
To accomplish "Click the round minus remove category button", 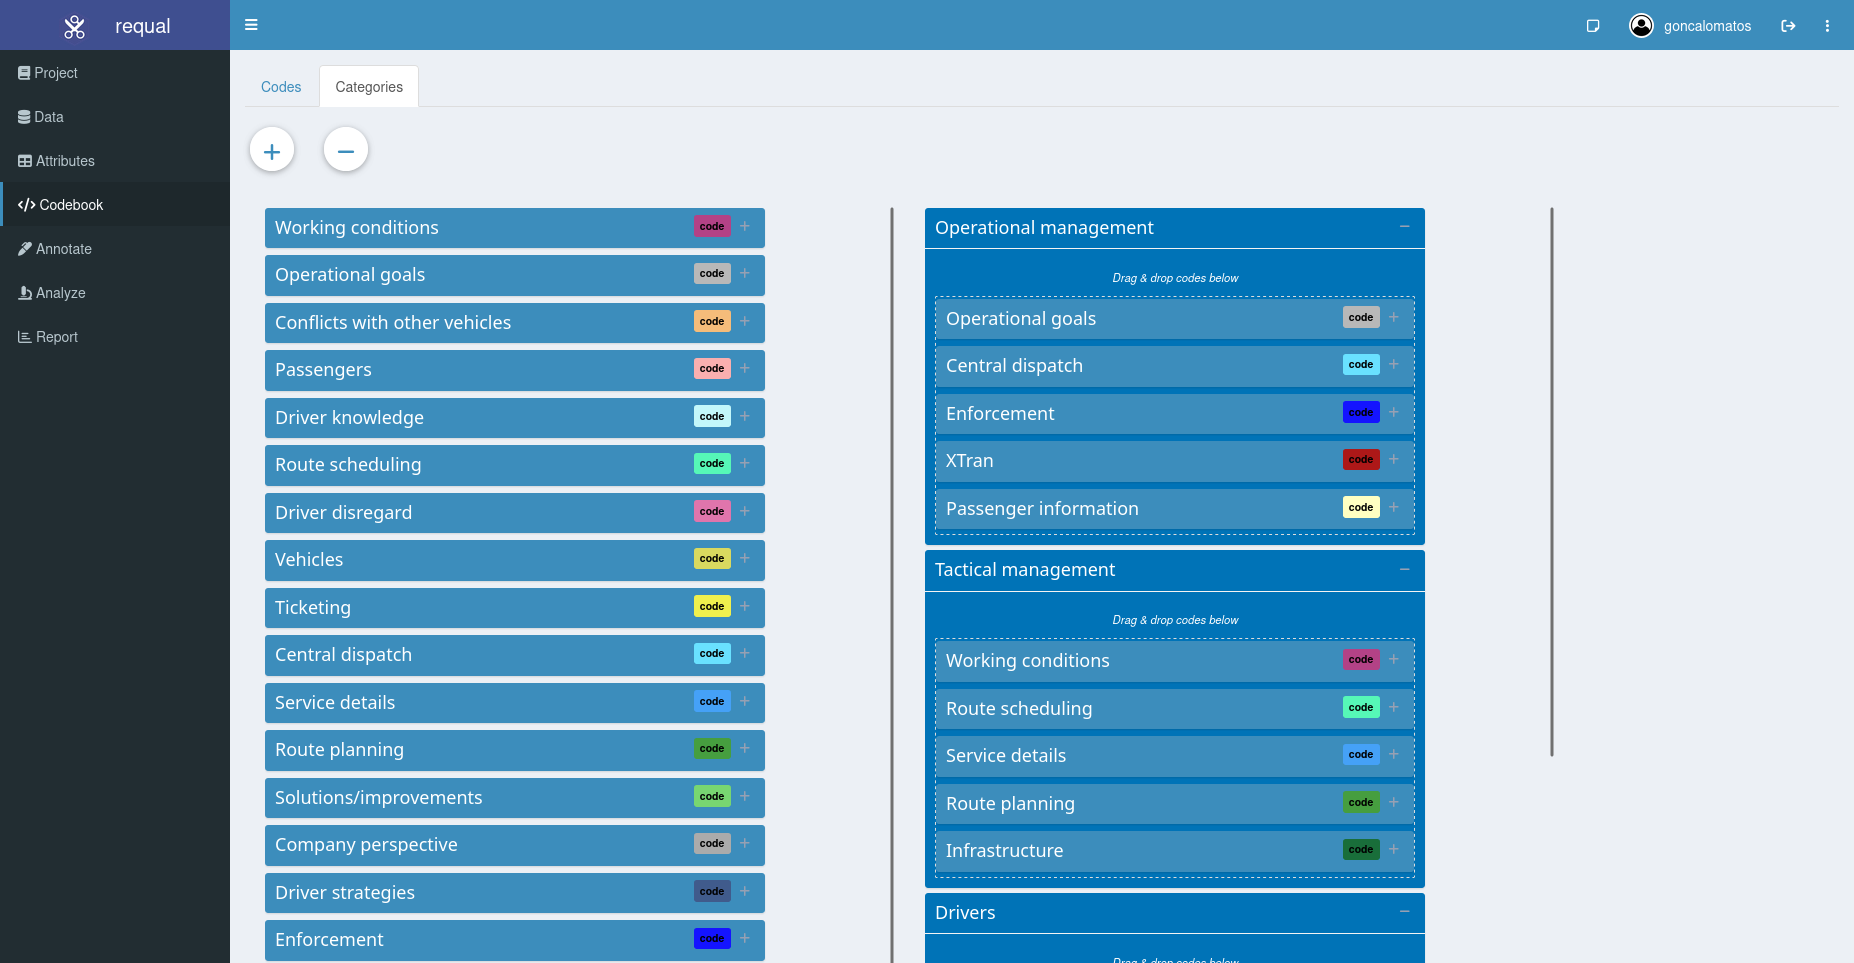I will click(346, 150).
